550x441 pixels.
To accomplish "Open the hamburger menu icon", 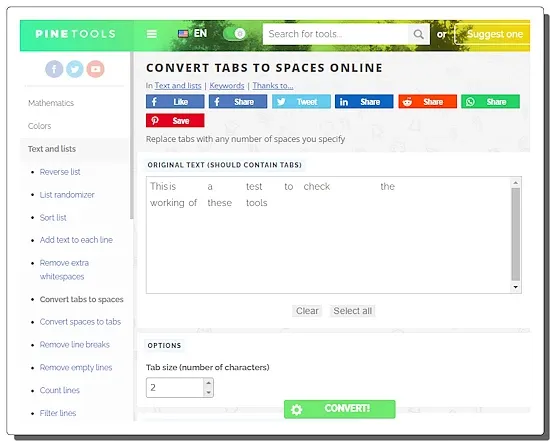I will tap(152, 34).
